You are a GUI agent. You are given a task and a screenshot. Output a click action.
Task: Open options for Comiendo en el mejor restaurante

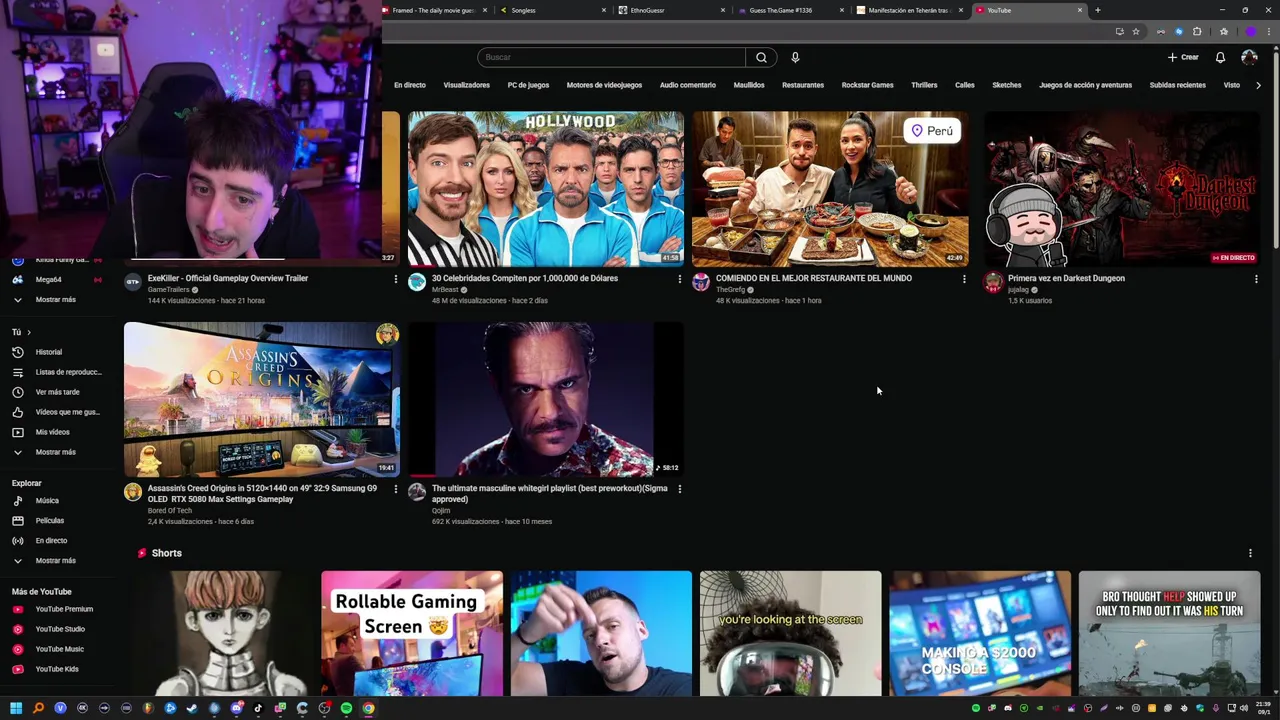tap(964, 279)
